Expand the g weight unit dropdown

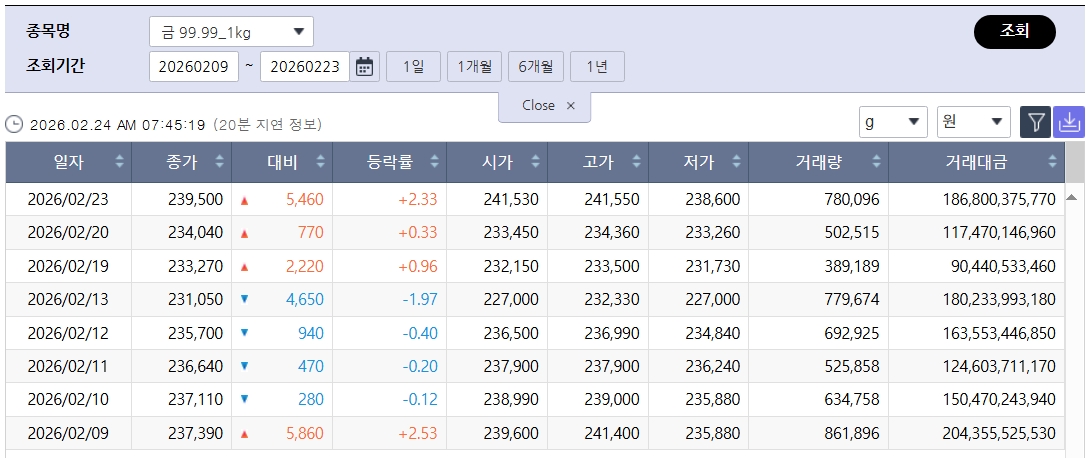(x=893, y=122)
